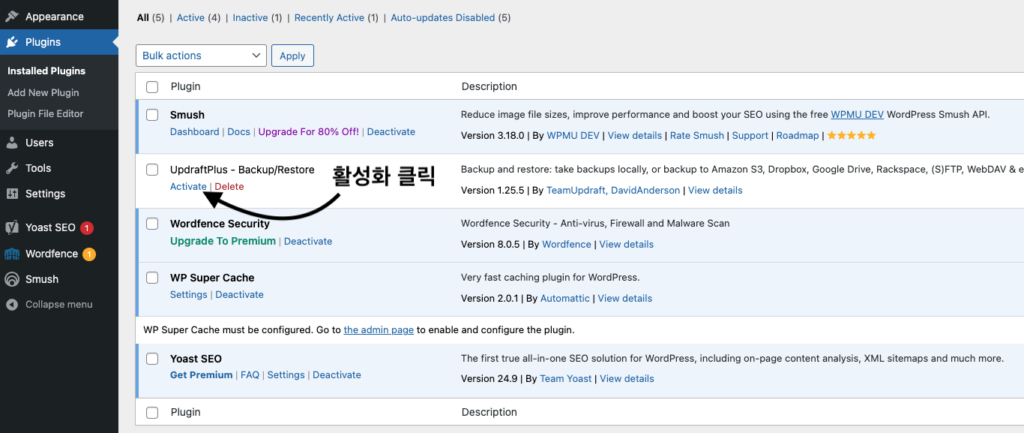Filter plugins by All (5)
Image resolution: width=1024 pixels, height=433 pixels.
tap(150, 18)
